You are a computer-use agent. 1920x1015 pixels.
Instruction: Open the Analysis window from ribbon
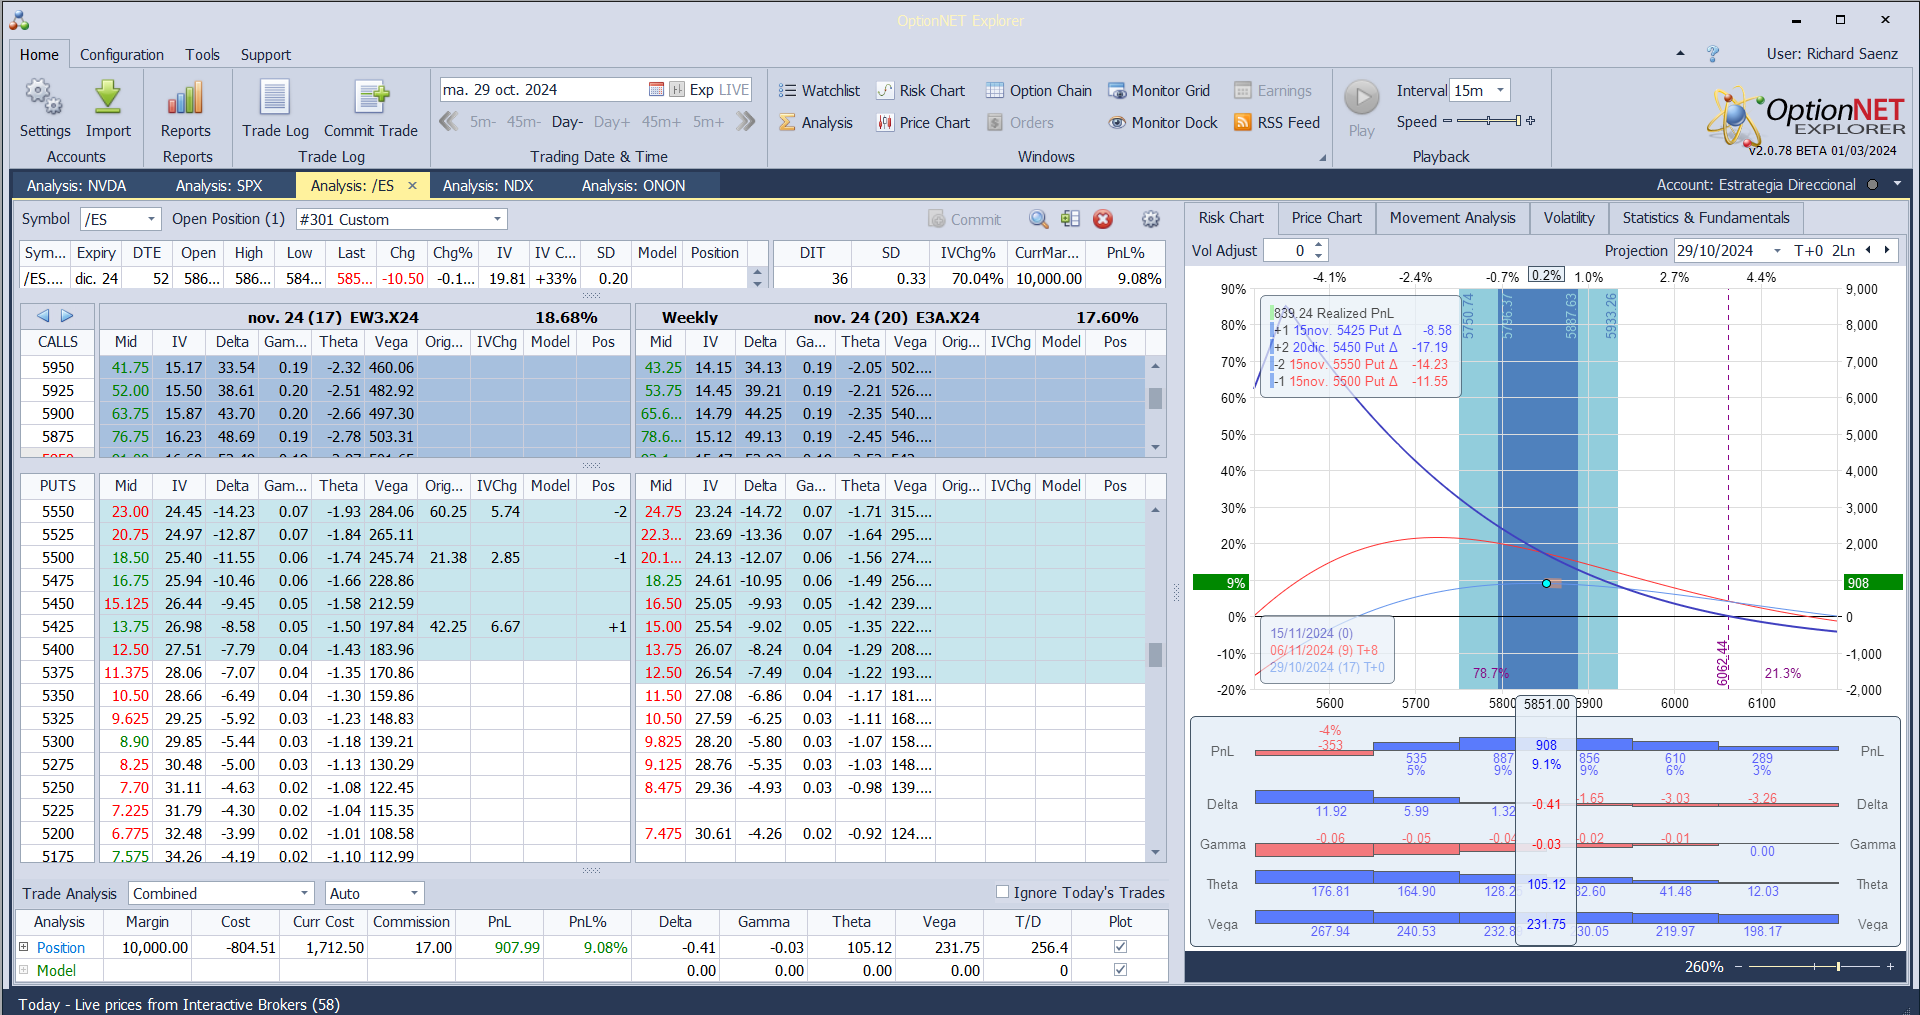coord(816,122)
